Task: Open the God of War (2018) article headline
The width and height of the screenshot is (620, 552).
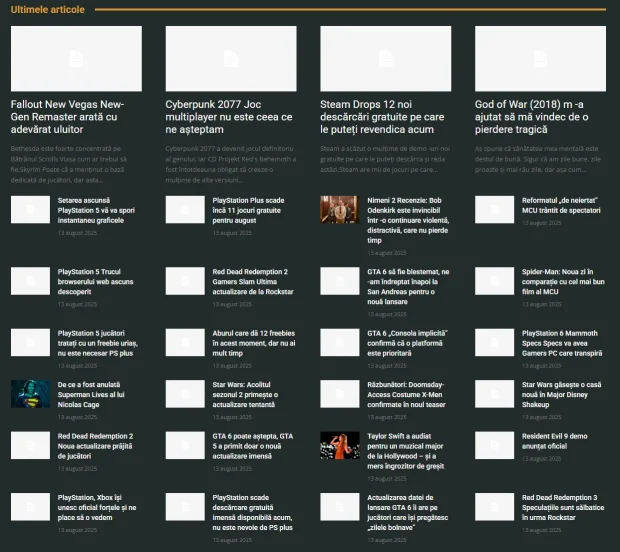Action: pyautogui.click(x=531, y=117)
